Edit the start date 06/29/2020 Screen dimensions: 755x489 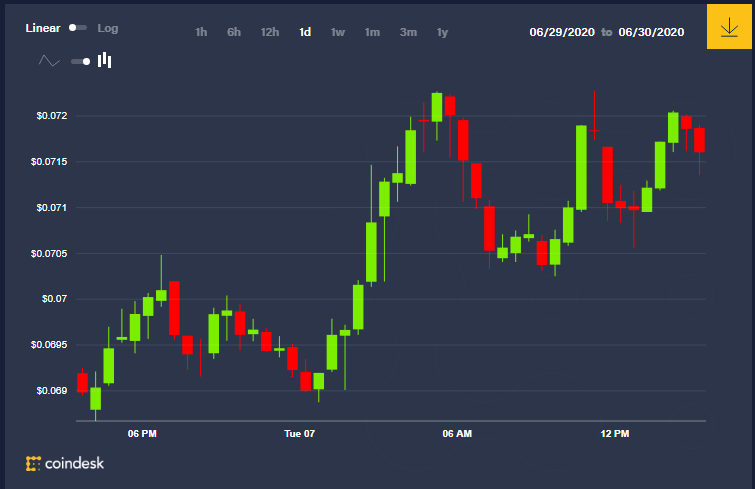point(562,32)
